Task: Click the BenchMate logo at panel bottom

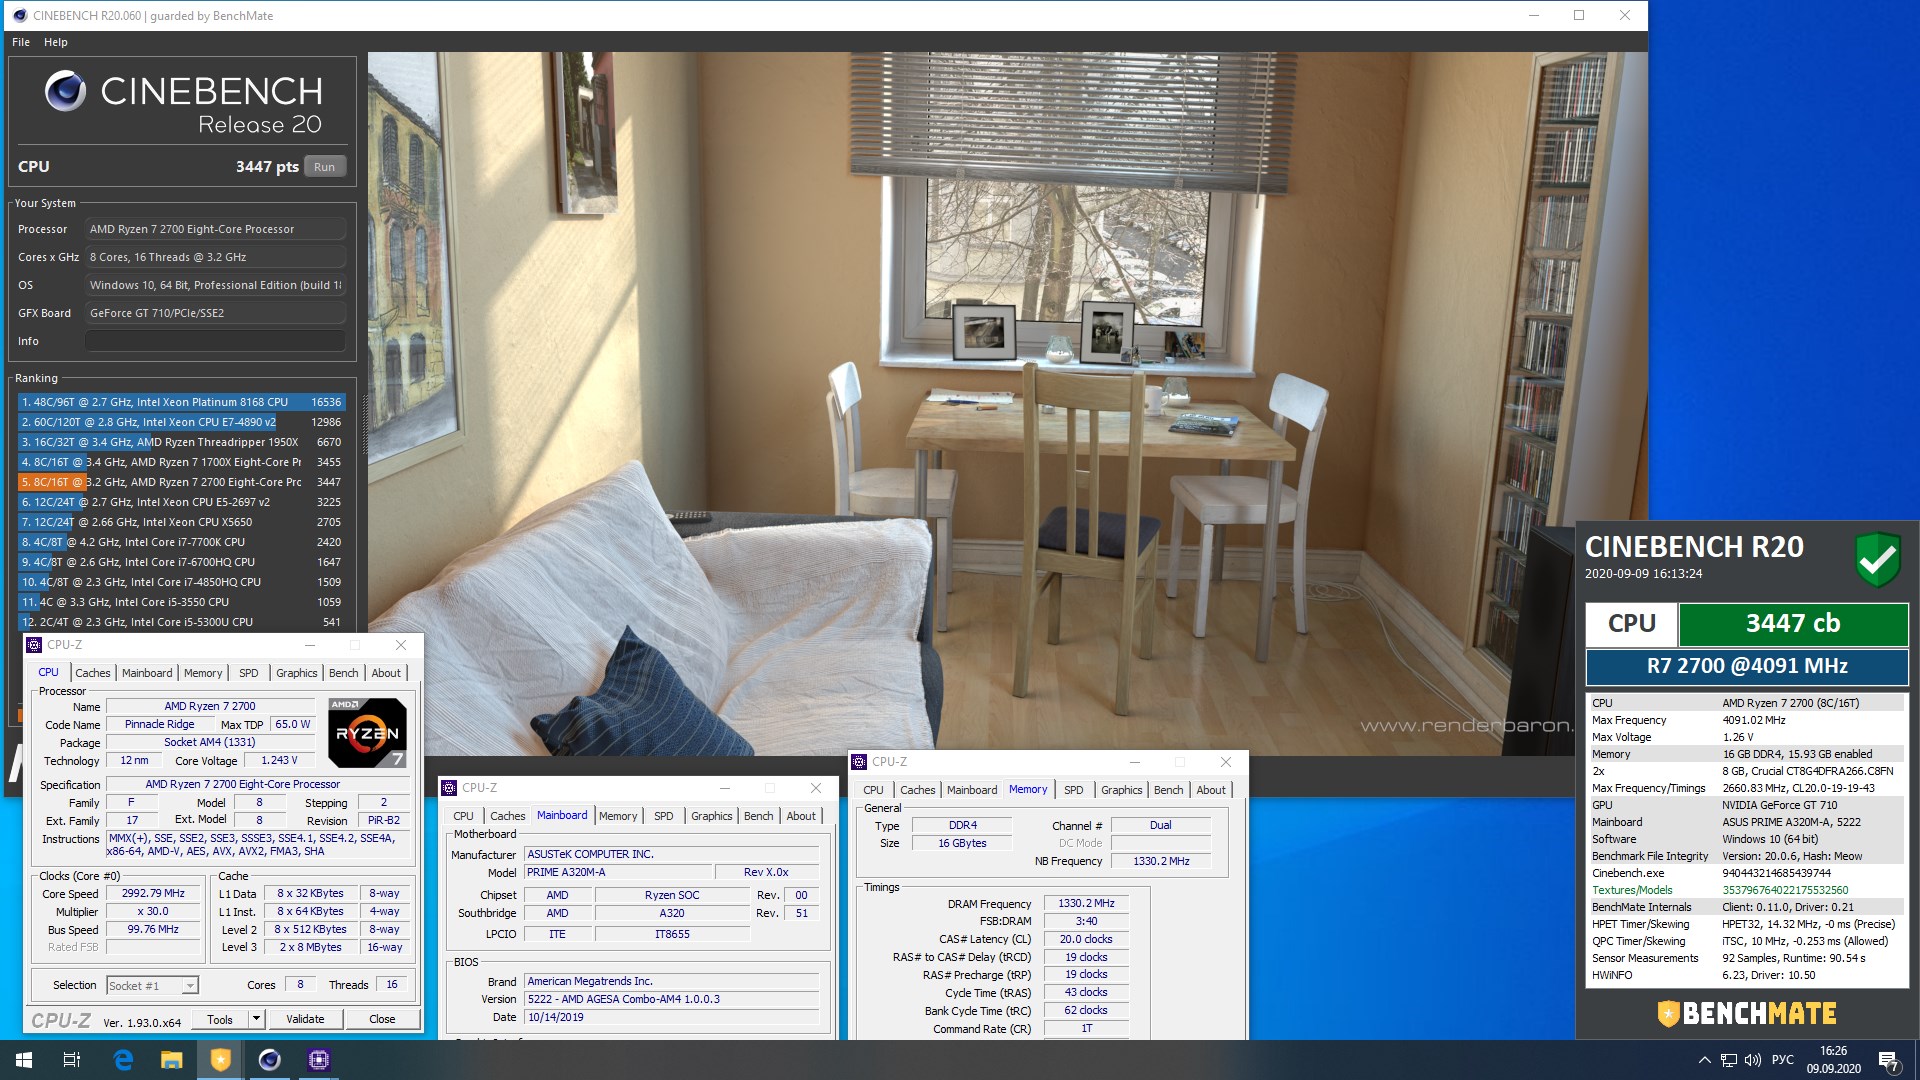Action: tap(1746, 1013)
